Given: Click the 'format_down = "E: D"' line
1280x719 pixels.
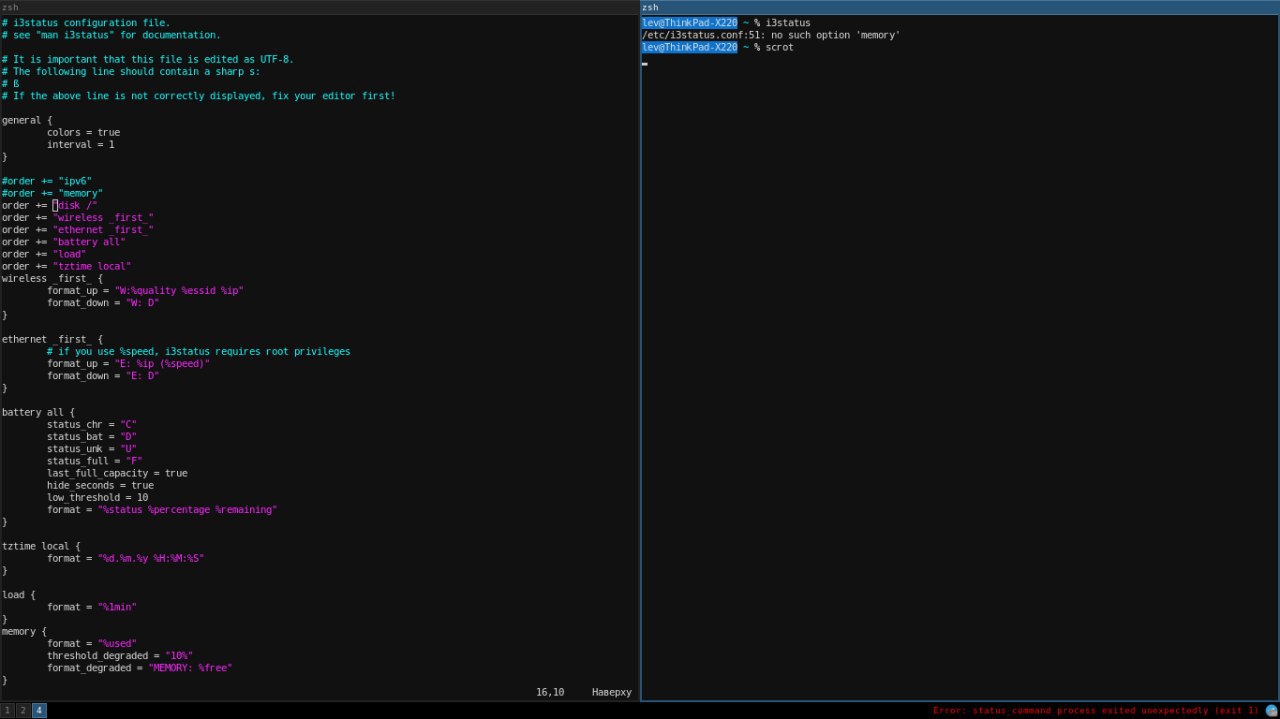Looking at the screenshot, I should click(x=103, y=375).
